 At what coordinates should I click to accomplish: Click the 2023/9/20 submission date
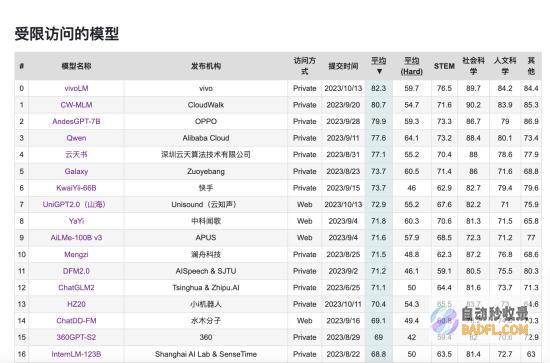pos(343,105)
